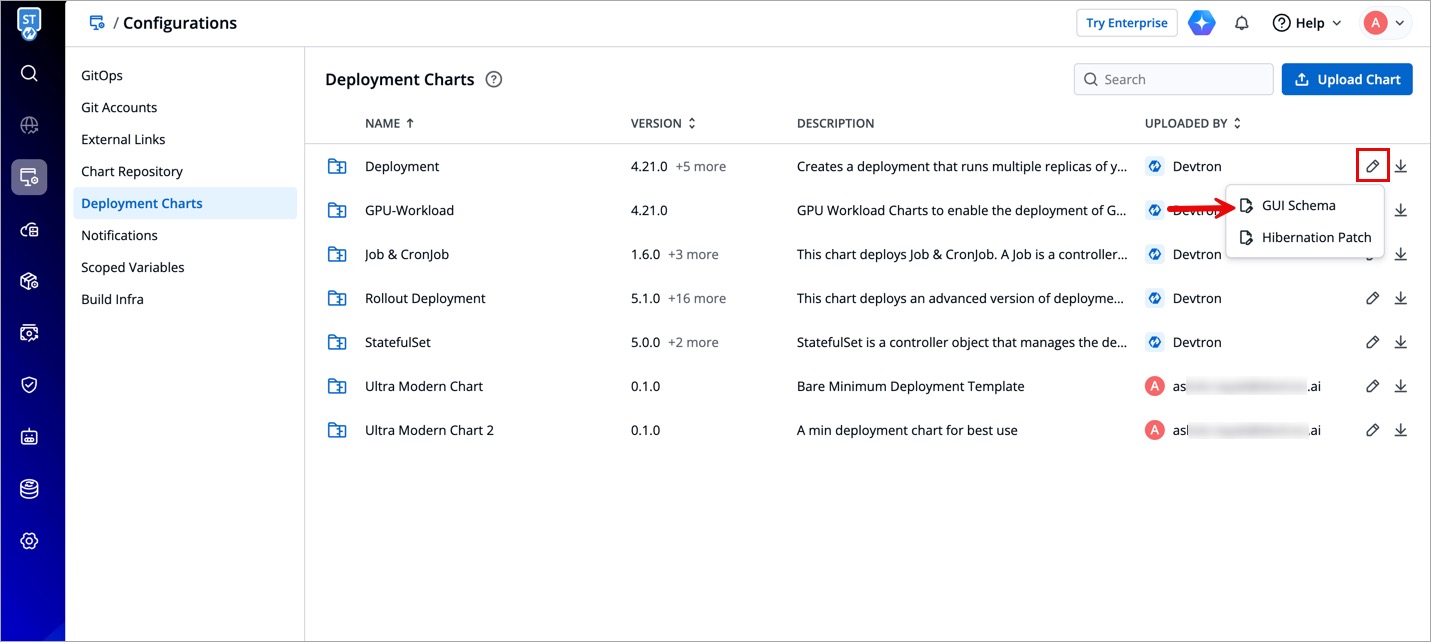Click the blue AI sparkle icon

(1202, 23)
